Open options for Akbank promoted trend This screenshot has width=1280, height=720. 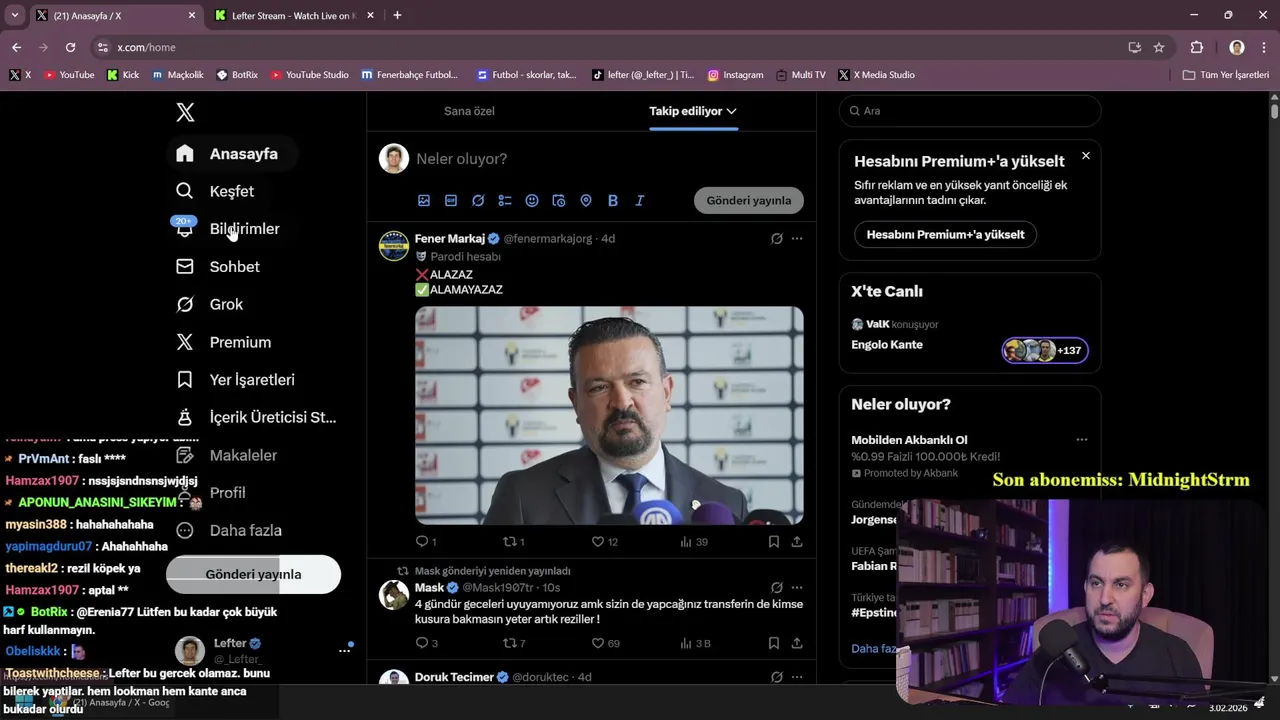click(1082, 440)
